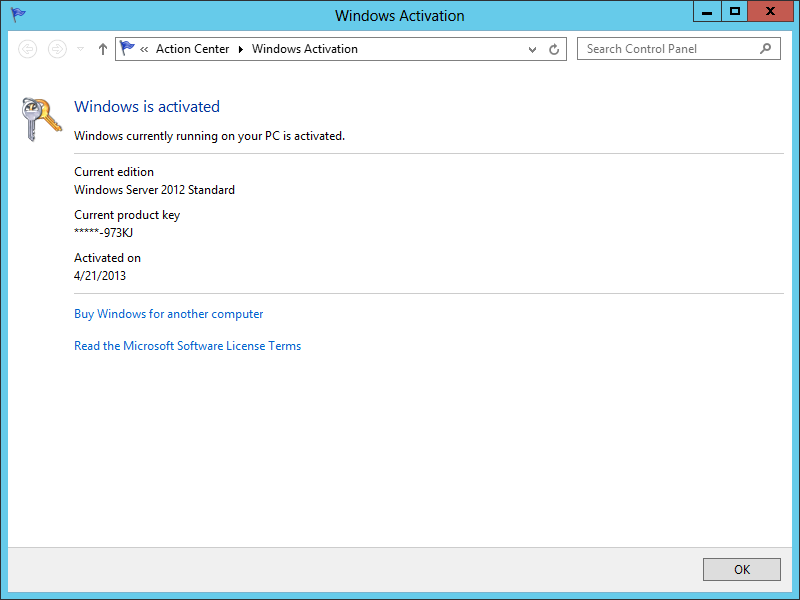Click the keys activation icon
The height and width of the screenshot is (600, 800).
point(41,120)
